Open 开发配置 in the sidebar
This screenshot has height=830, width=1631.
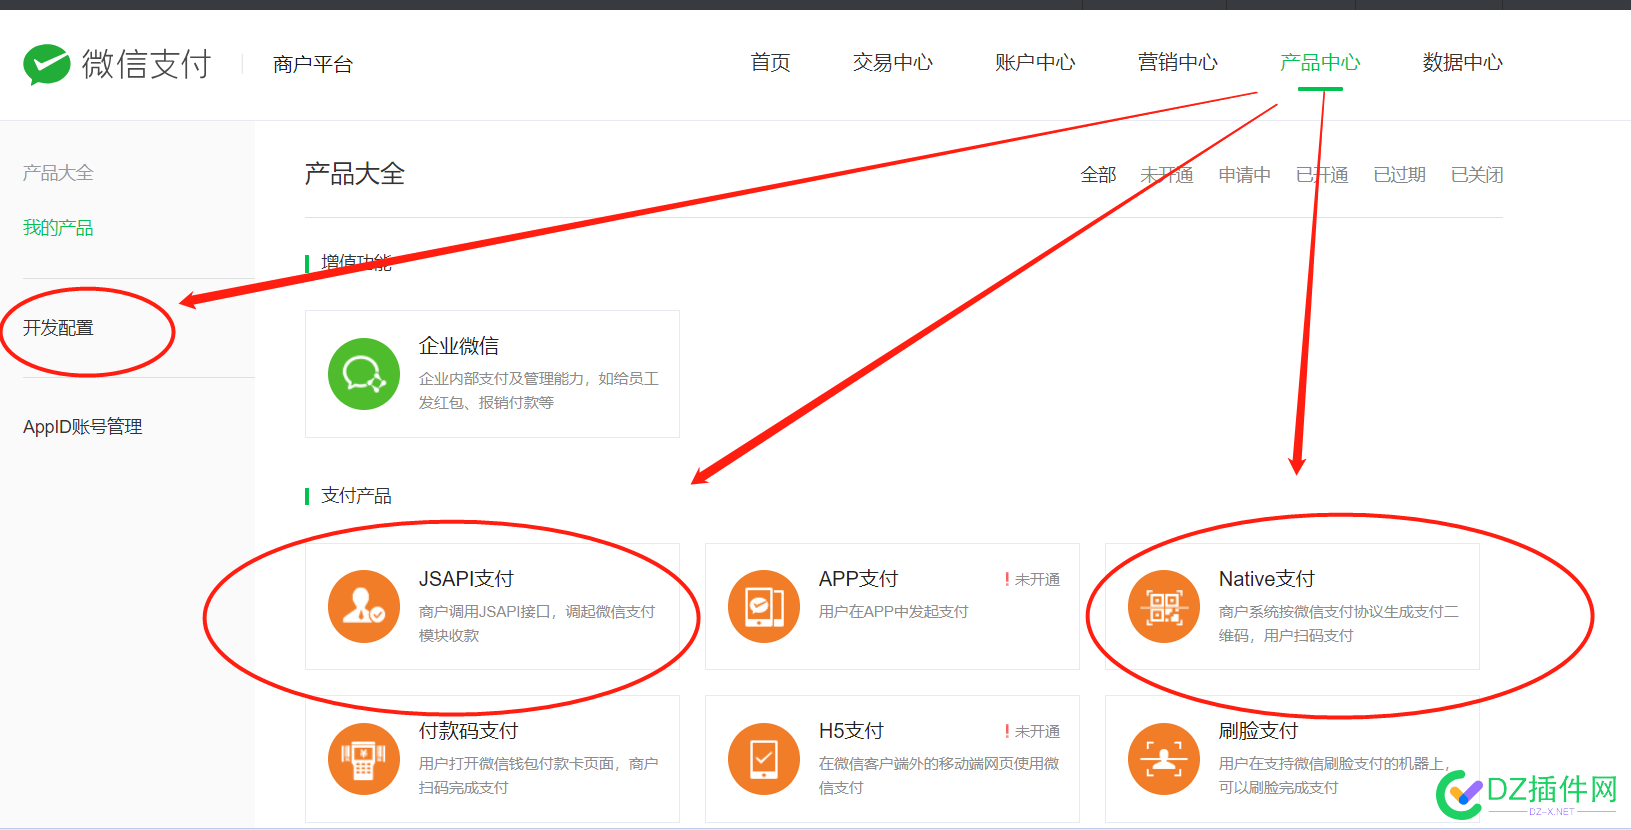(58, 328)
